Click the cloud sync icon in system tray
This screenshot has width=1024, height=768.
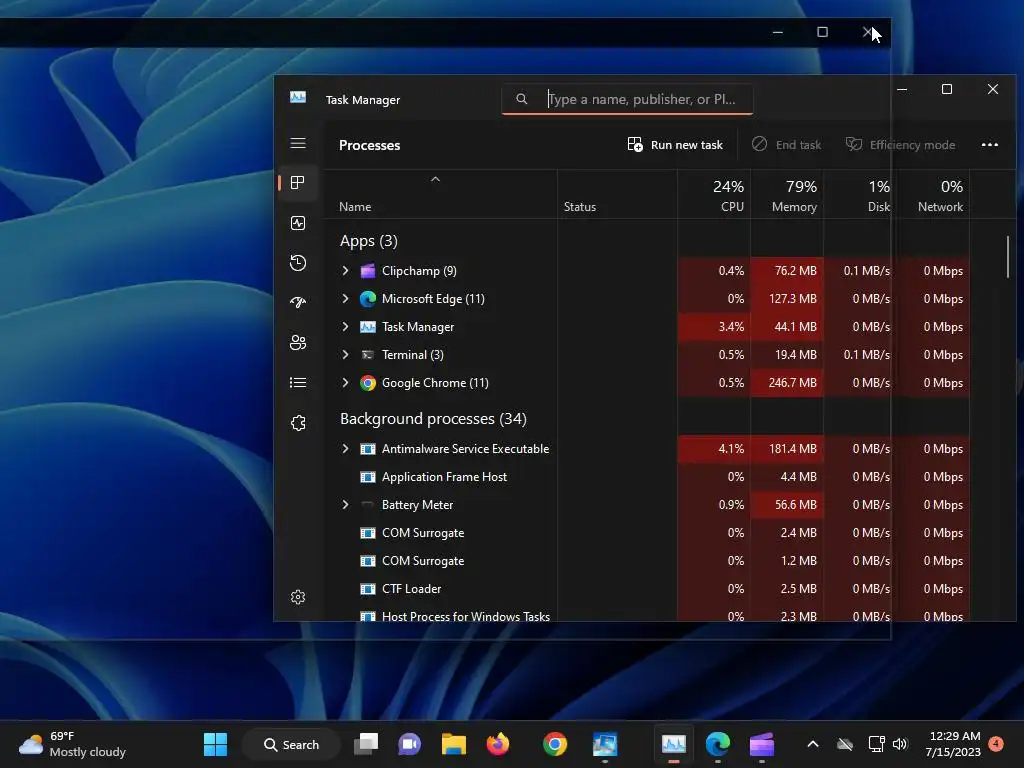pyautogui.click(x=845, y=744)
